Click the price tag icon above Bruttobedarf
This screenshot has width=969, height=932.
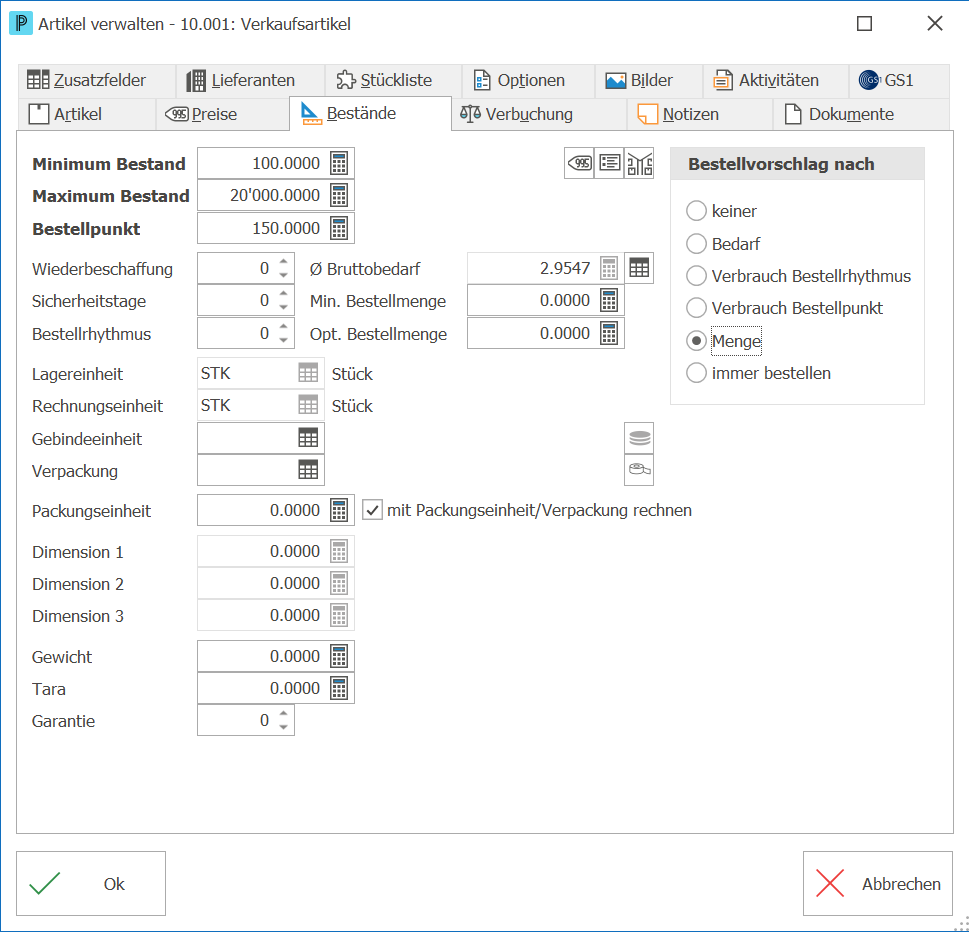point(580,163)
